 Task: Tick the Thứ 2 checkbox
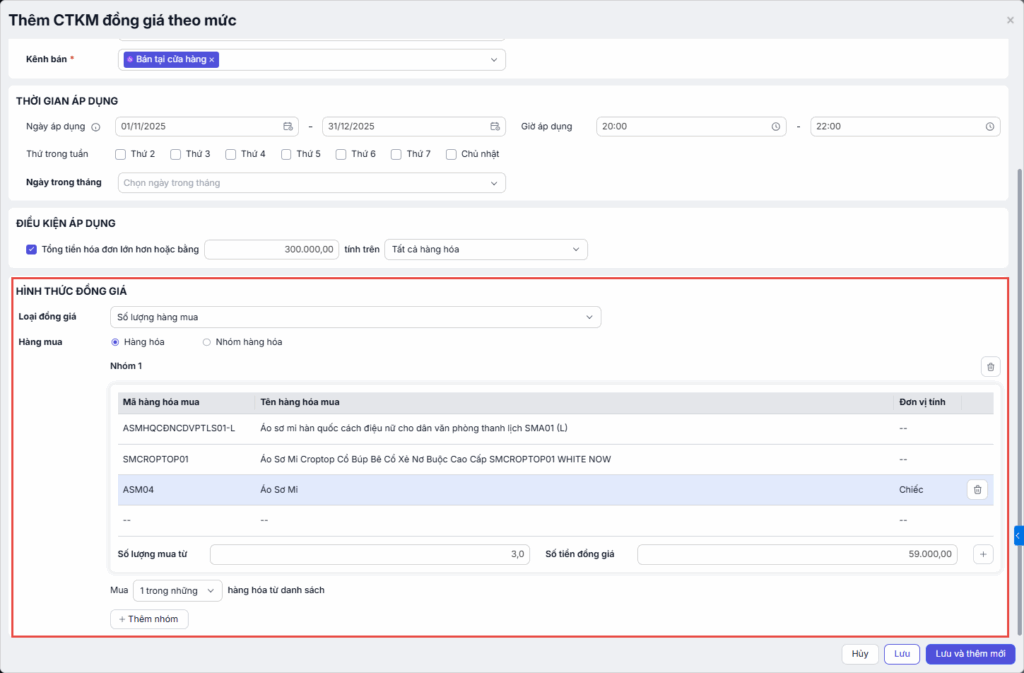click(121, 154)
